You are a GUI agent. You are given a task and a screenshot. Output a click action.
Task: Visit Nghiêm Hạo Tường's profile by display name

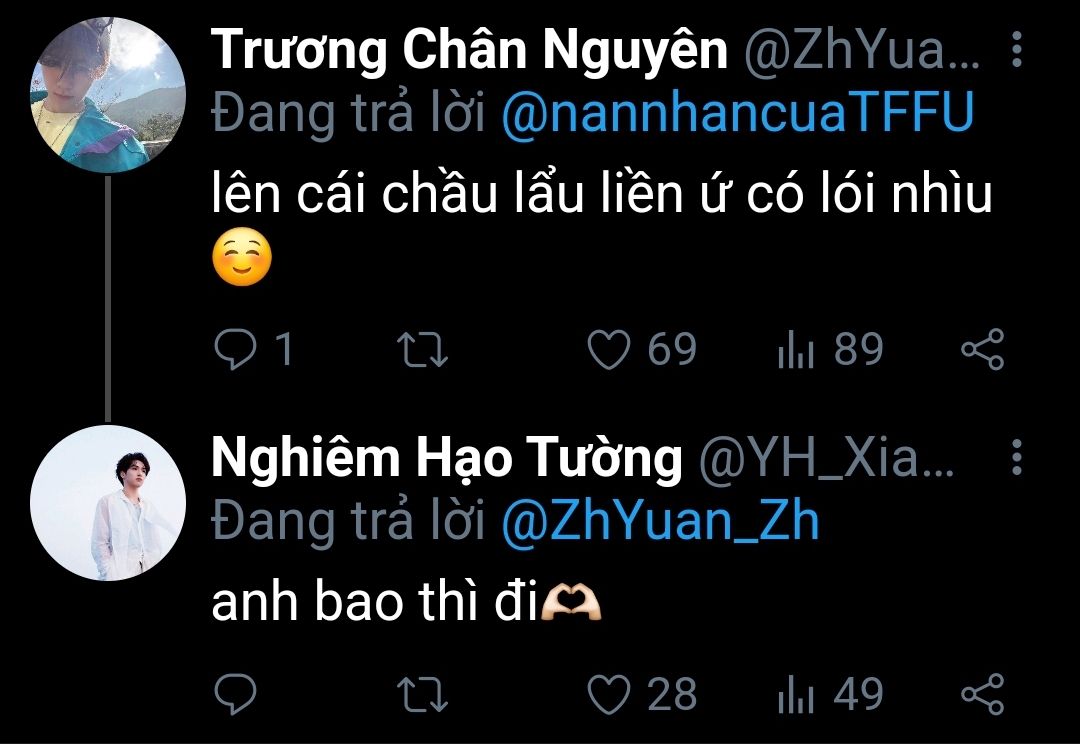[447, 459]
